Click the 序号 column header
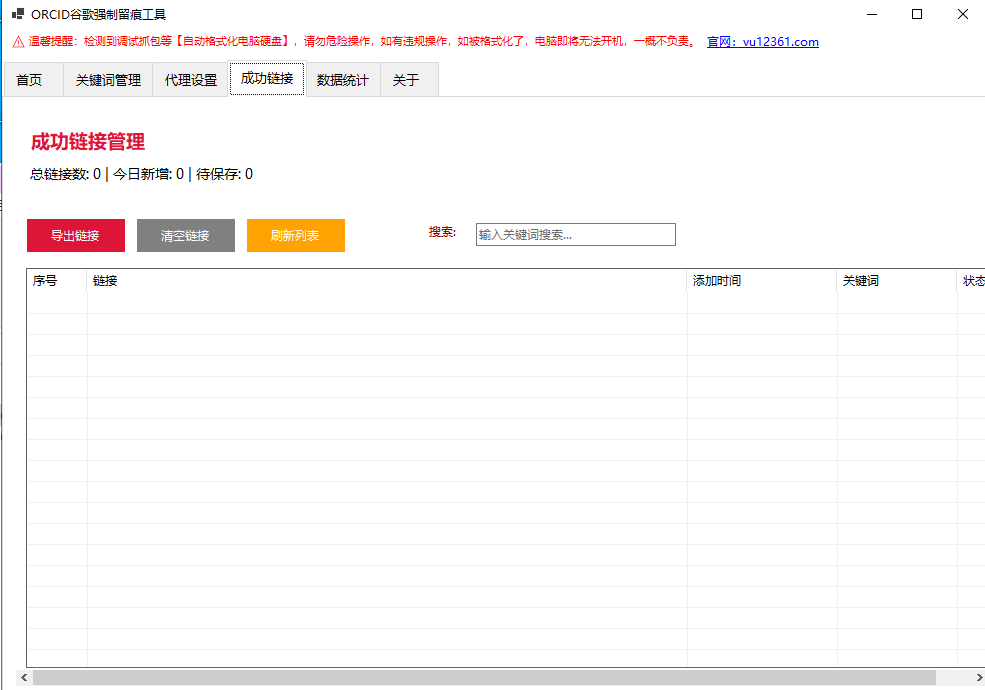The image size is (985, 690). pyautogui.click(x=56, y=281)
